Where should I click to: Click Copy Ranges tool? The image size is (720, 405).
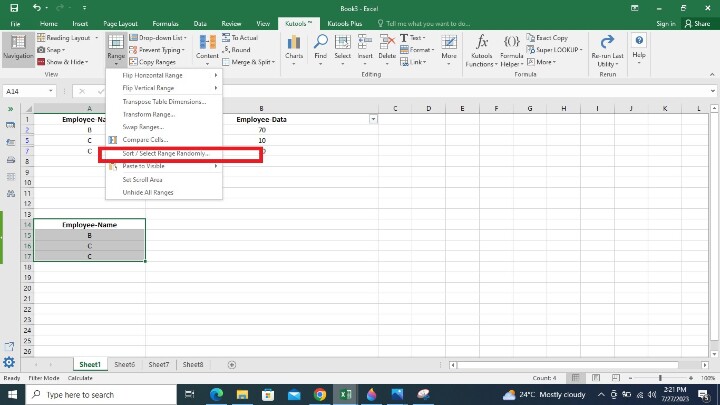click(x=152, y=62)
